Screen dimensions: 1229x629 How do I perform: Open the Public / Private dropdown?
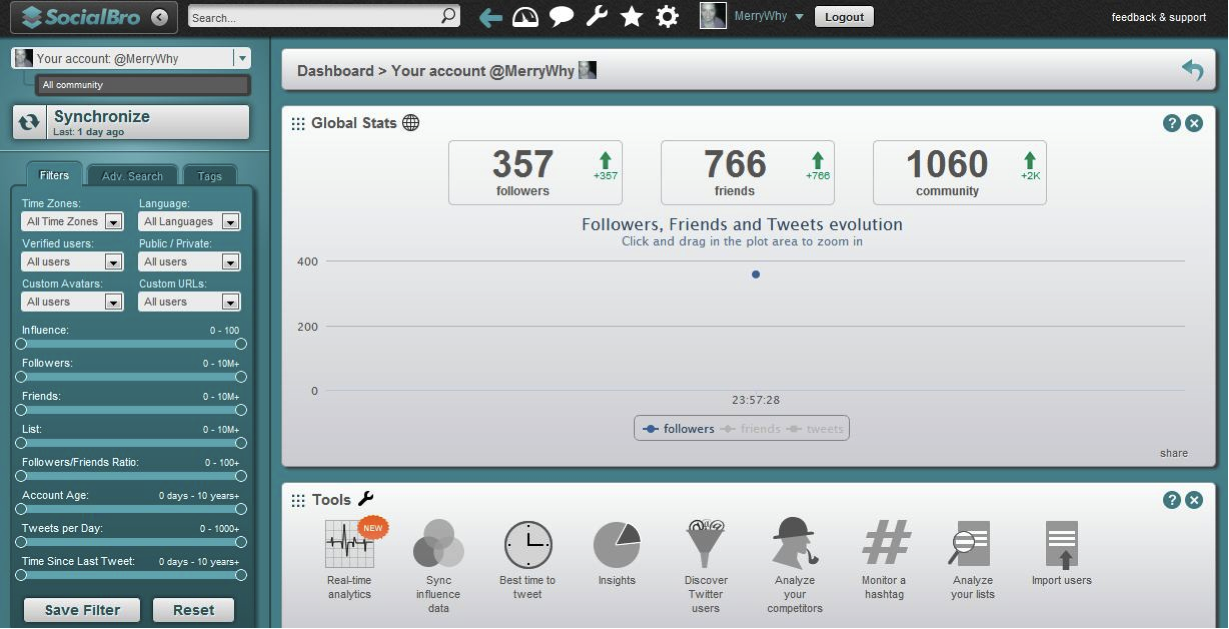click(x=189, y=262)
